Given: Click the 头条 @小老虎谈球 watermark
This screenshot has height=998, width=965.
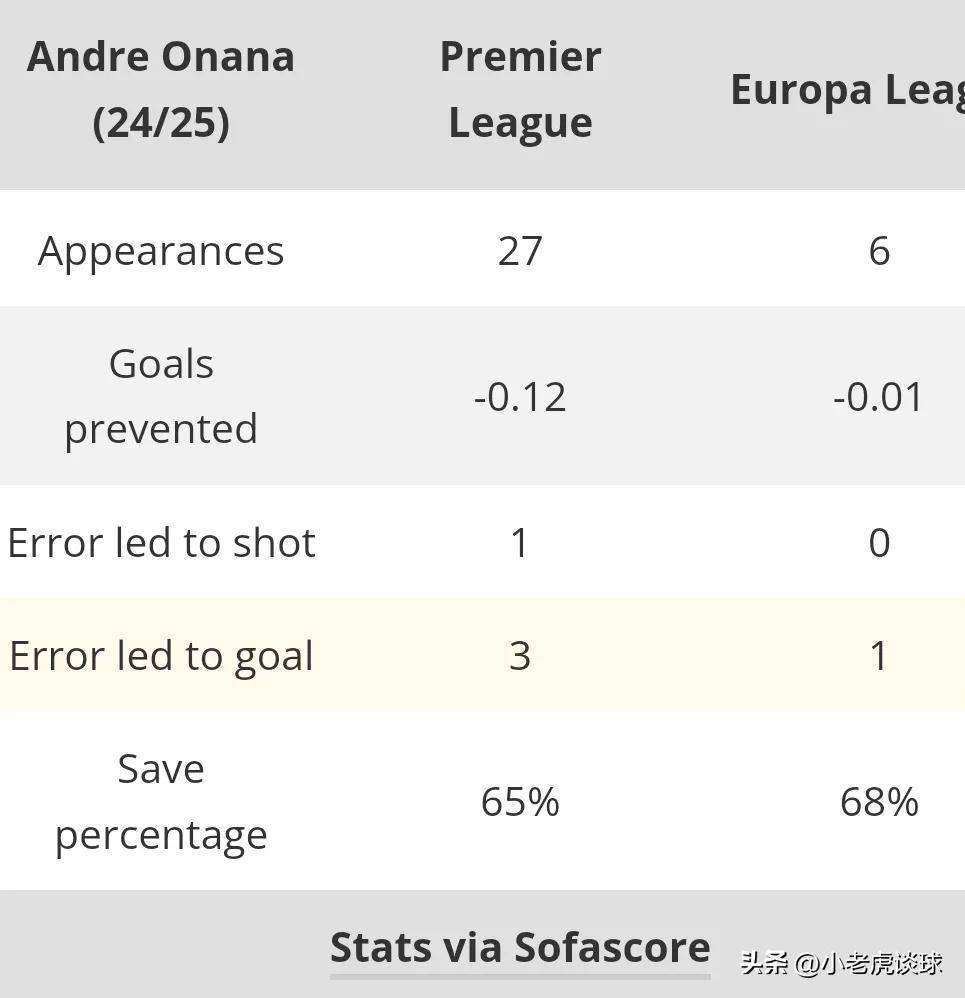Looking at the screenshot, I should coord(841,963).
